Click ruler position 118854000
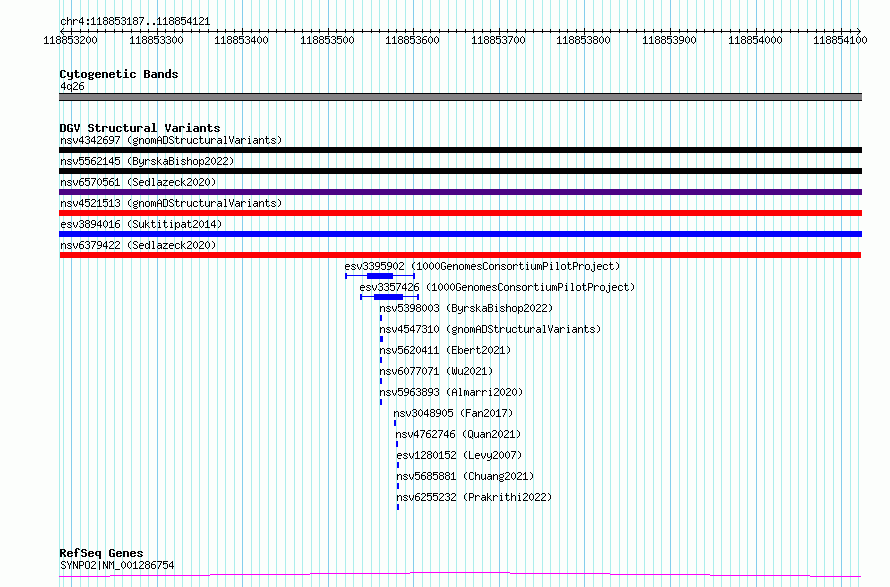Screen dimensions: 890x587 [755, 40]
